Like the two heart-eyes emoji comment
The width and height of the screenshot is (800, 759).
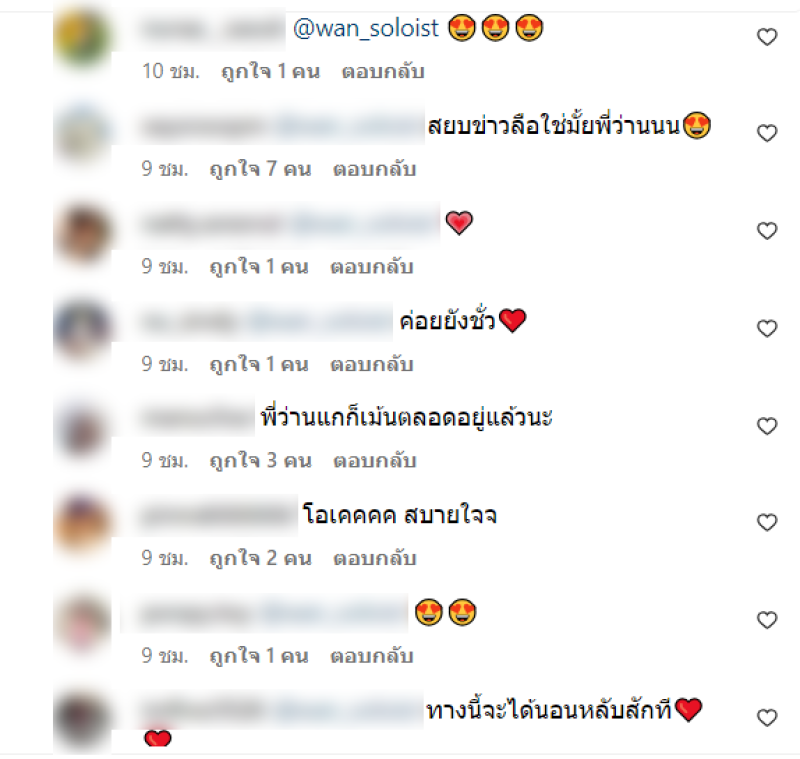tap(766, 620)
